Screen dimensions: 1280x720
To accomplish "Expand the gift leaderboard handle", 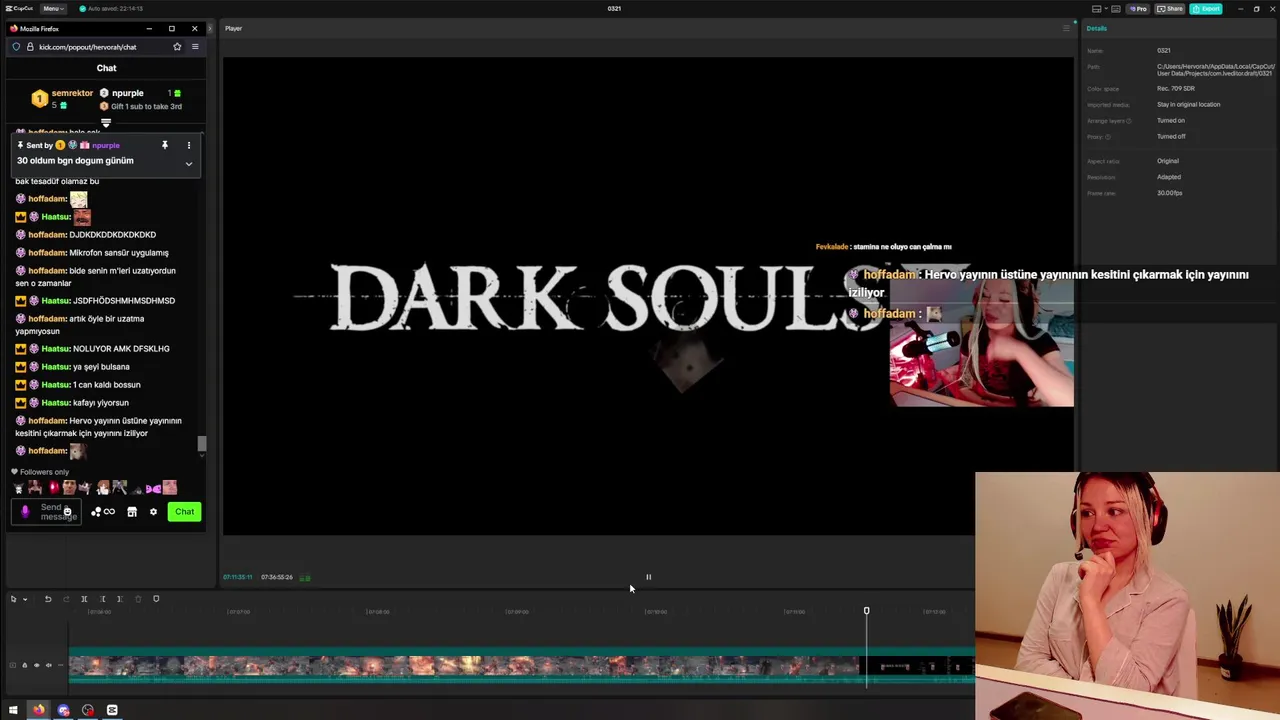I will (x=106, y=123).
